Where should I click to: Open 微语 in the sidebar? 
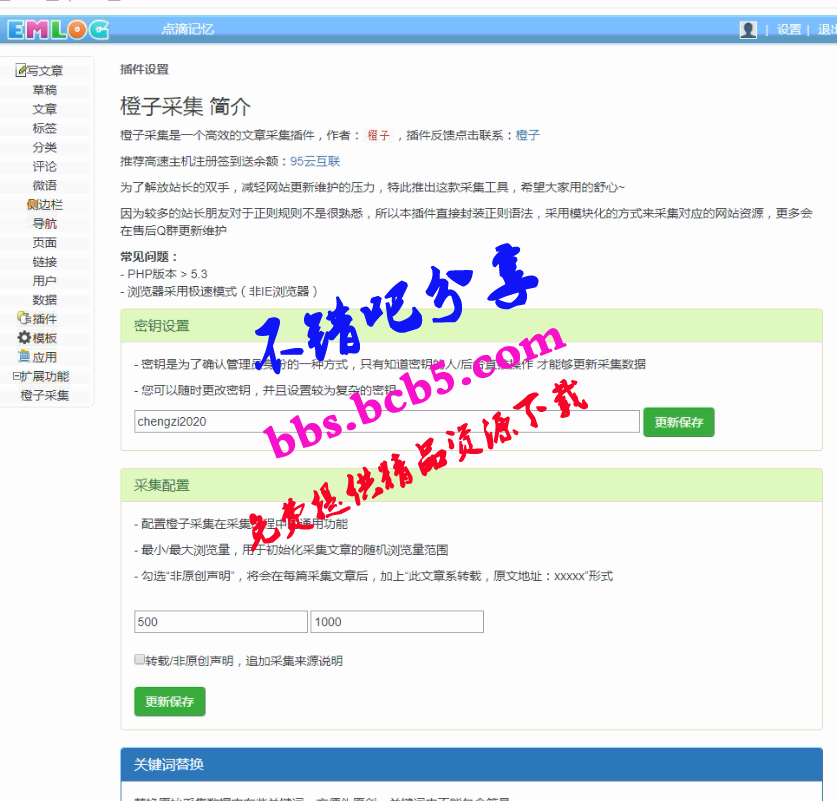coord(45,185)
